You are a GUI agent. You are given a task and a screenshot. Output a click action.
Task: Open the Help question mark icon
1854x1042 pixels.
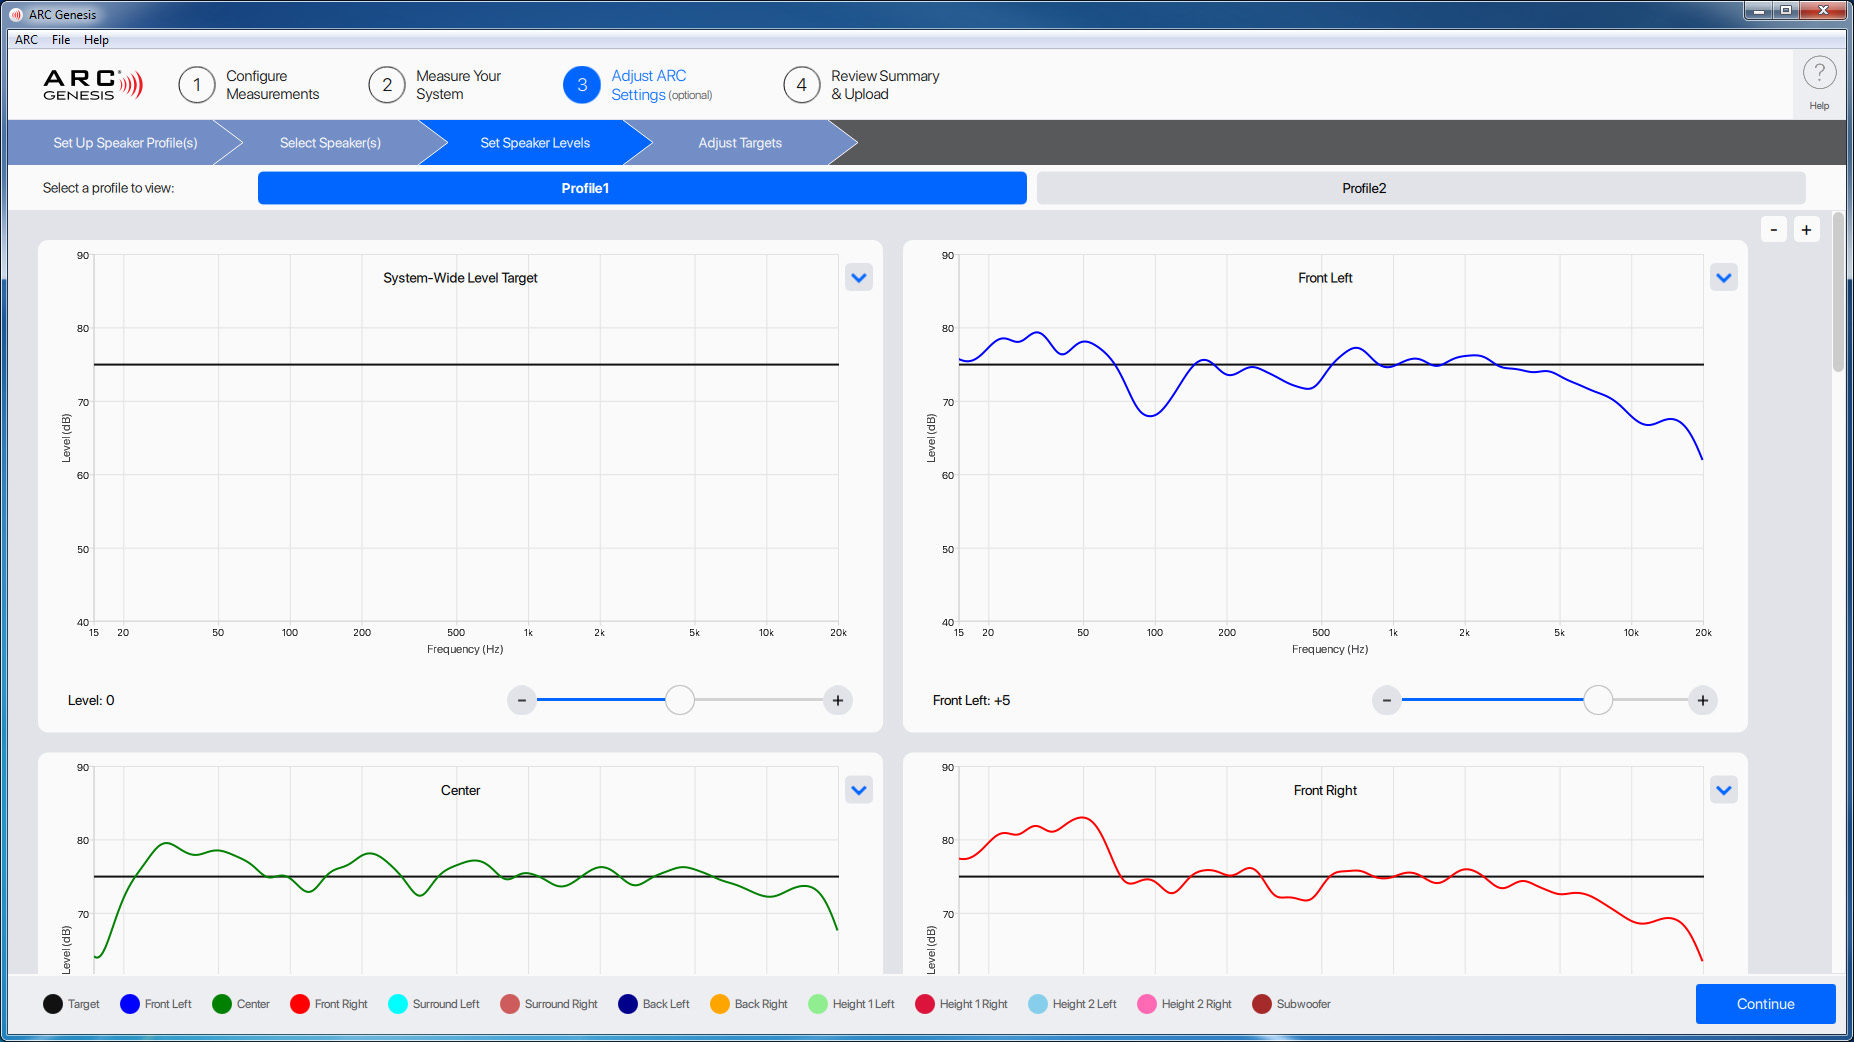1819,73
